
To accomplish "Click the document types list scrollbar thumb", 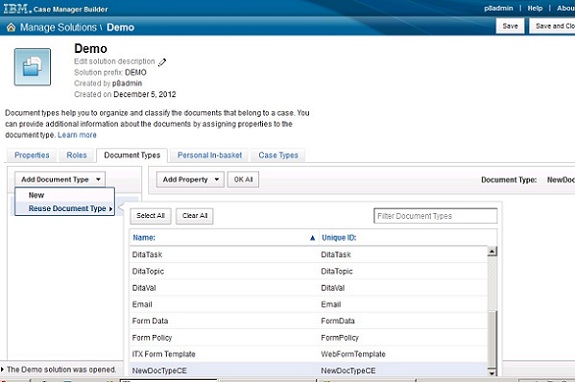I will [492, 338].
